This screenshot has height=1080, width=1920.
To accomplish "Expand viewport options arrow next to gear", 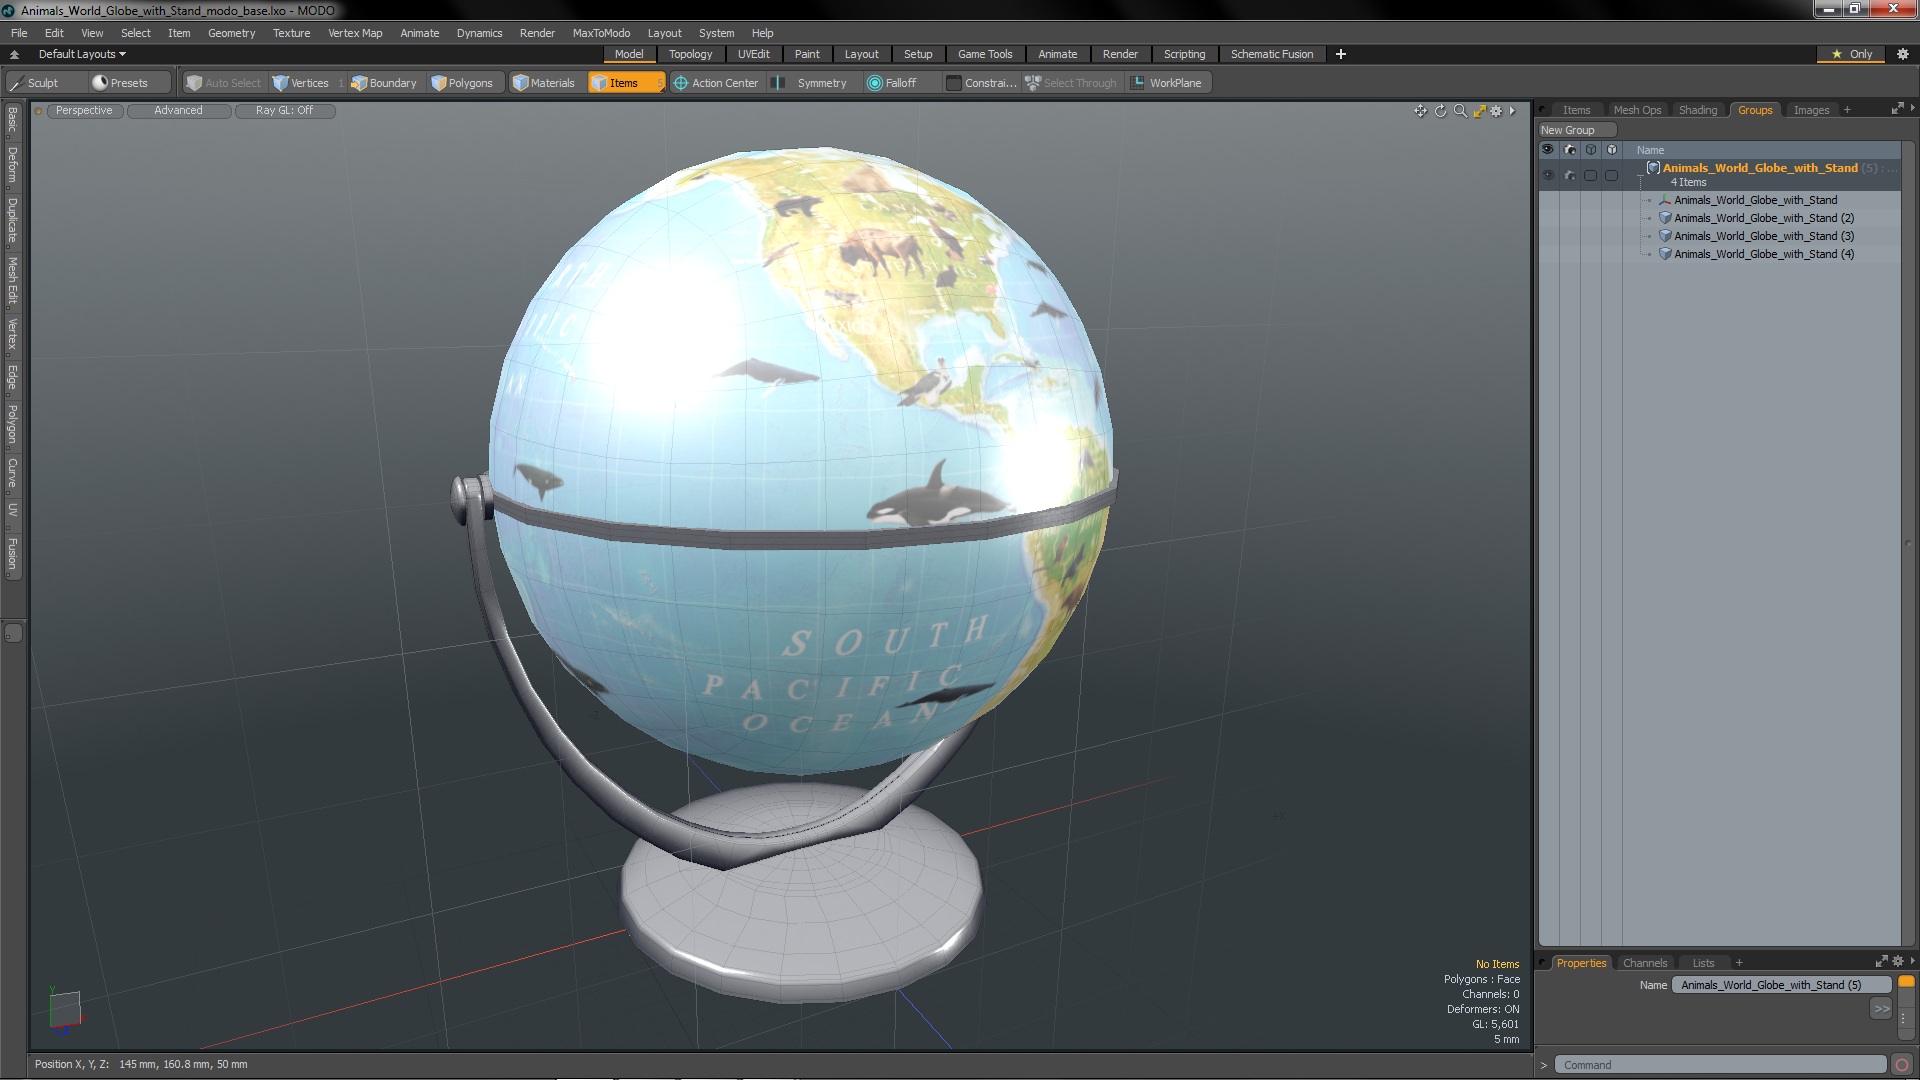I will (x=1512, y=111).
